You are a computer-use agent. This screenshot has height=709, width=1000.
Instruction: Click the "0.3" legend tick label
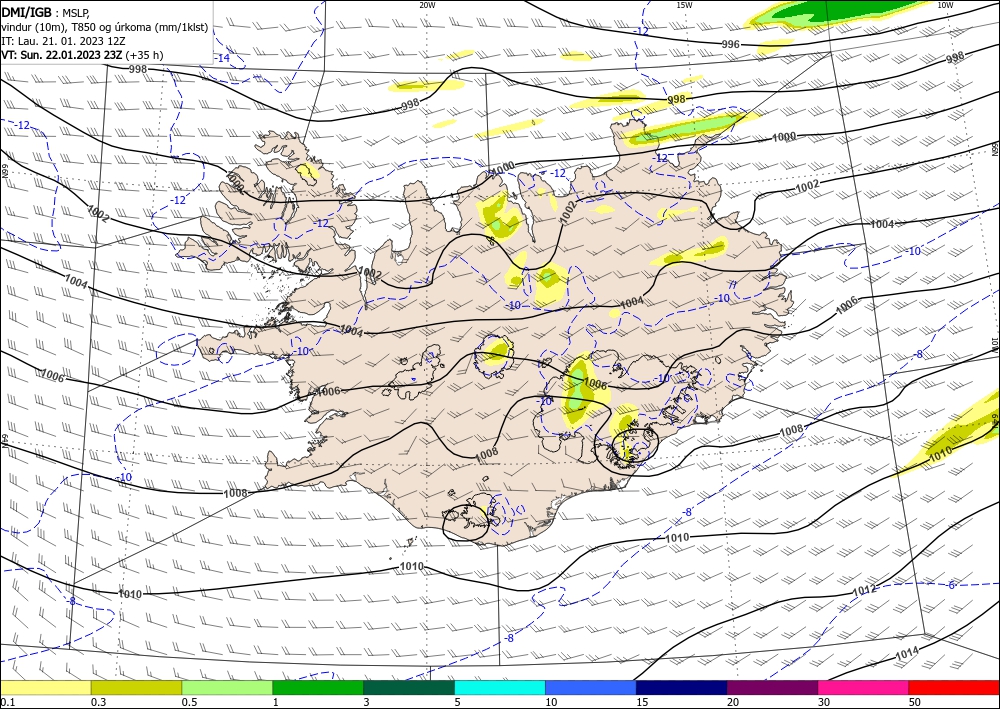pos(99,703)
